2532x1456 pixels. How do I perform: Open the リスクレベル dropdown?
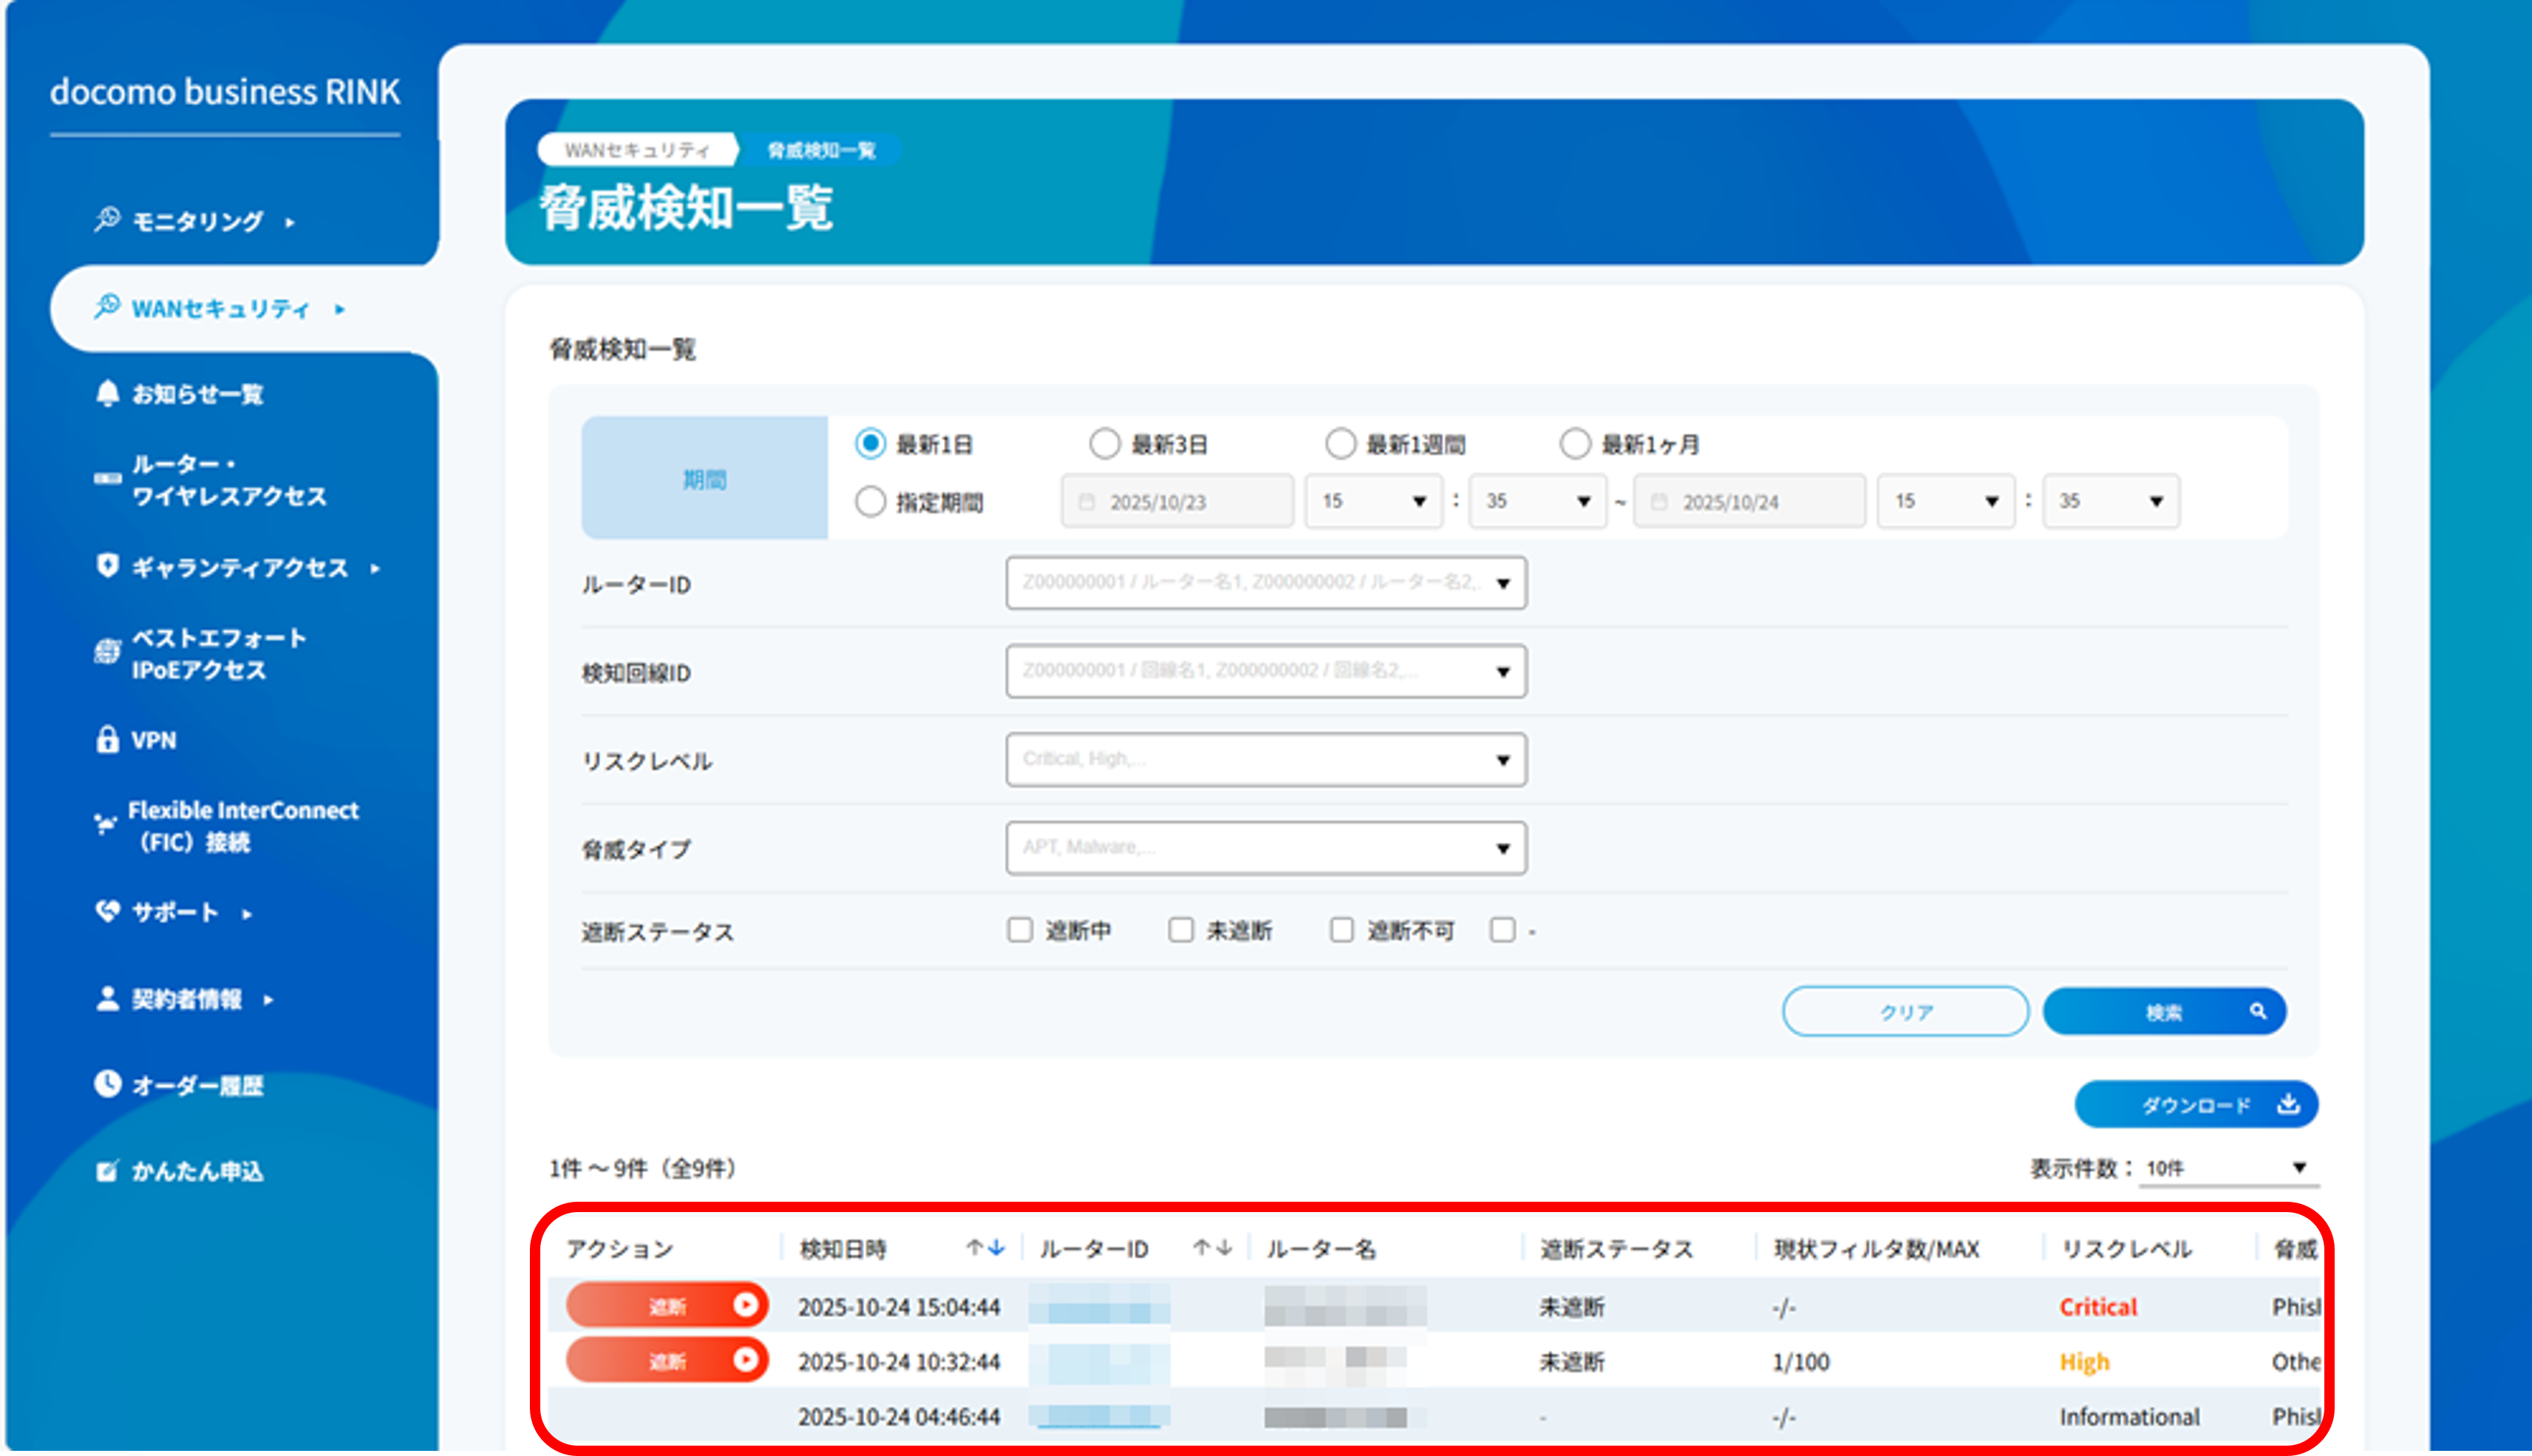[1265, 759]
